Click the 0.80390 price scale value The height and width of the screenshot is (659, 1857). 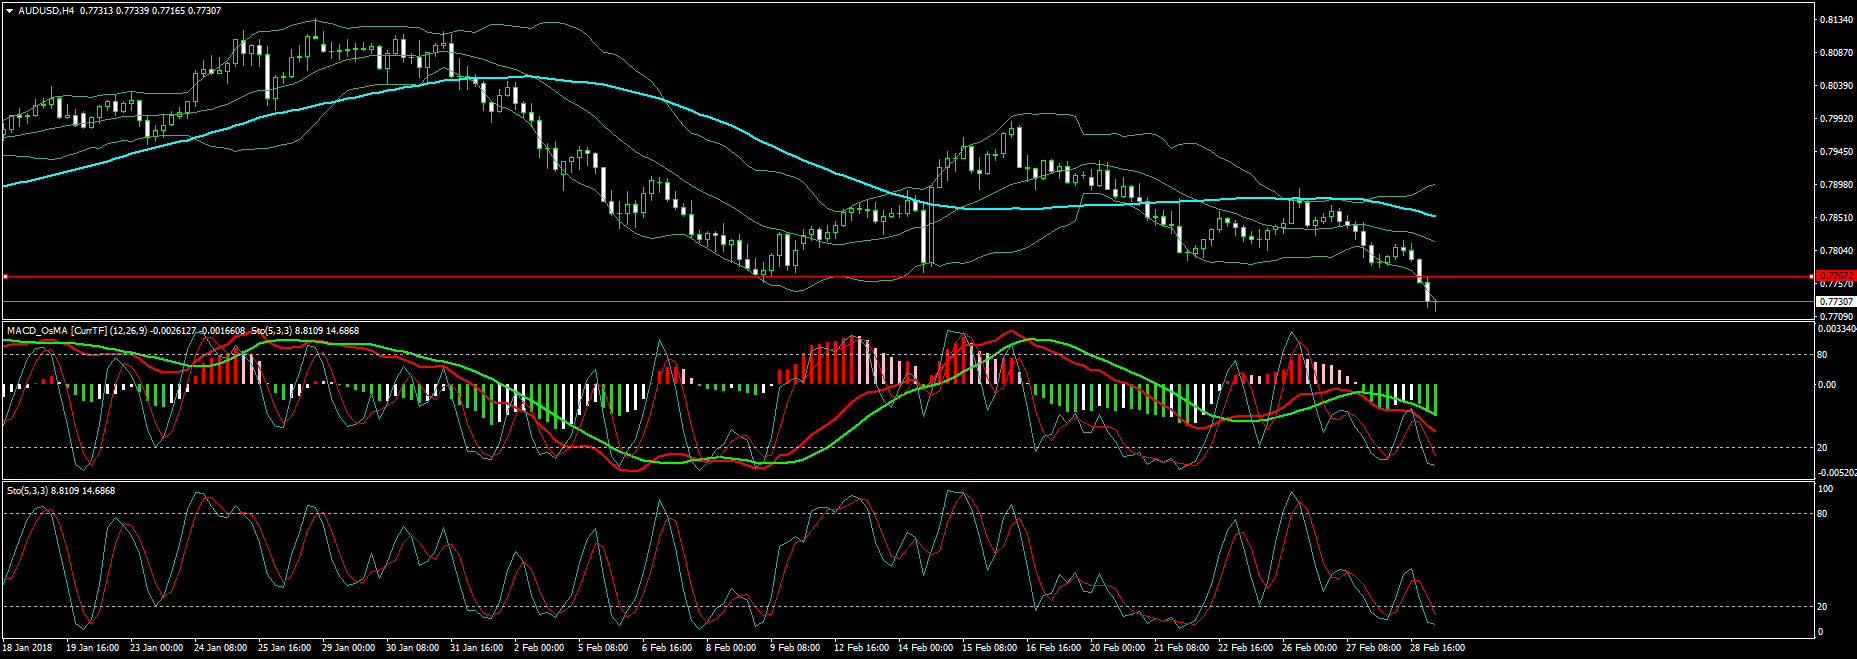tap(1835, 86)
